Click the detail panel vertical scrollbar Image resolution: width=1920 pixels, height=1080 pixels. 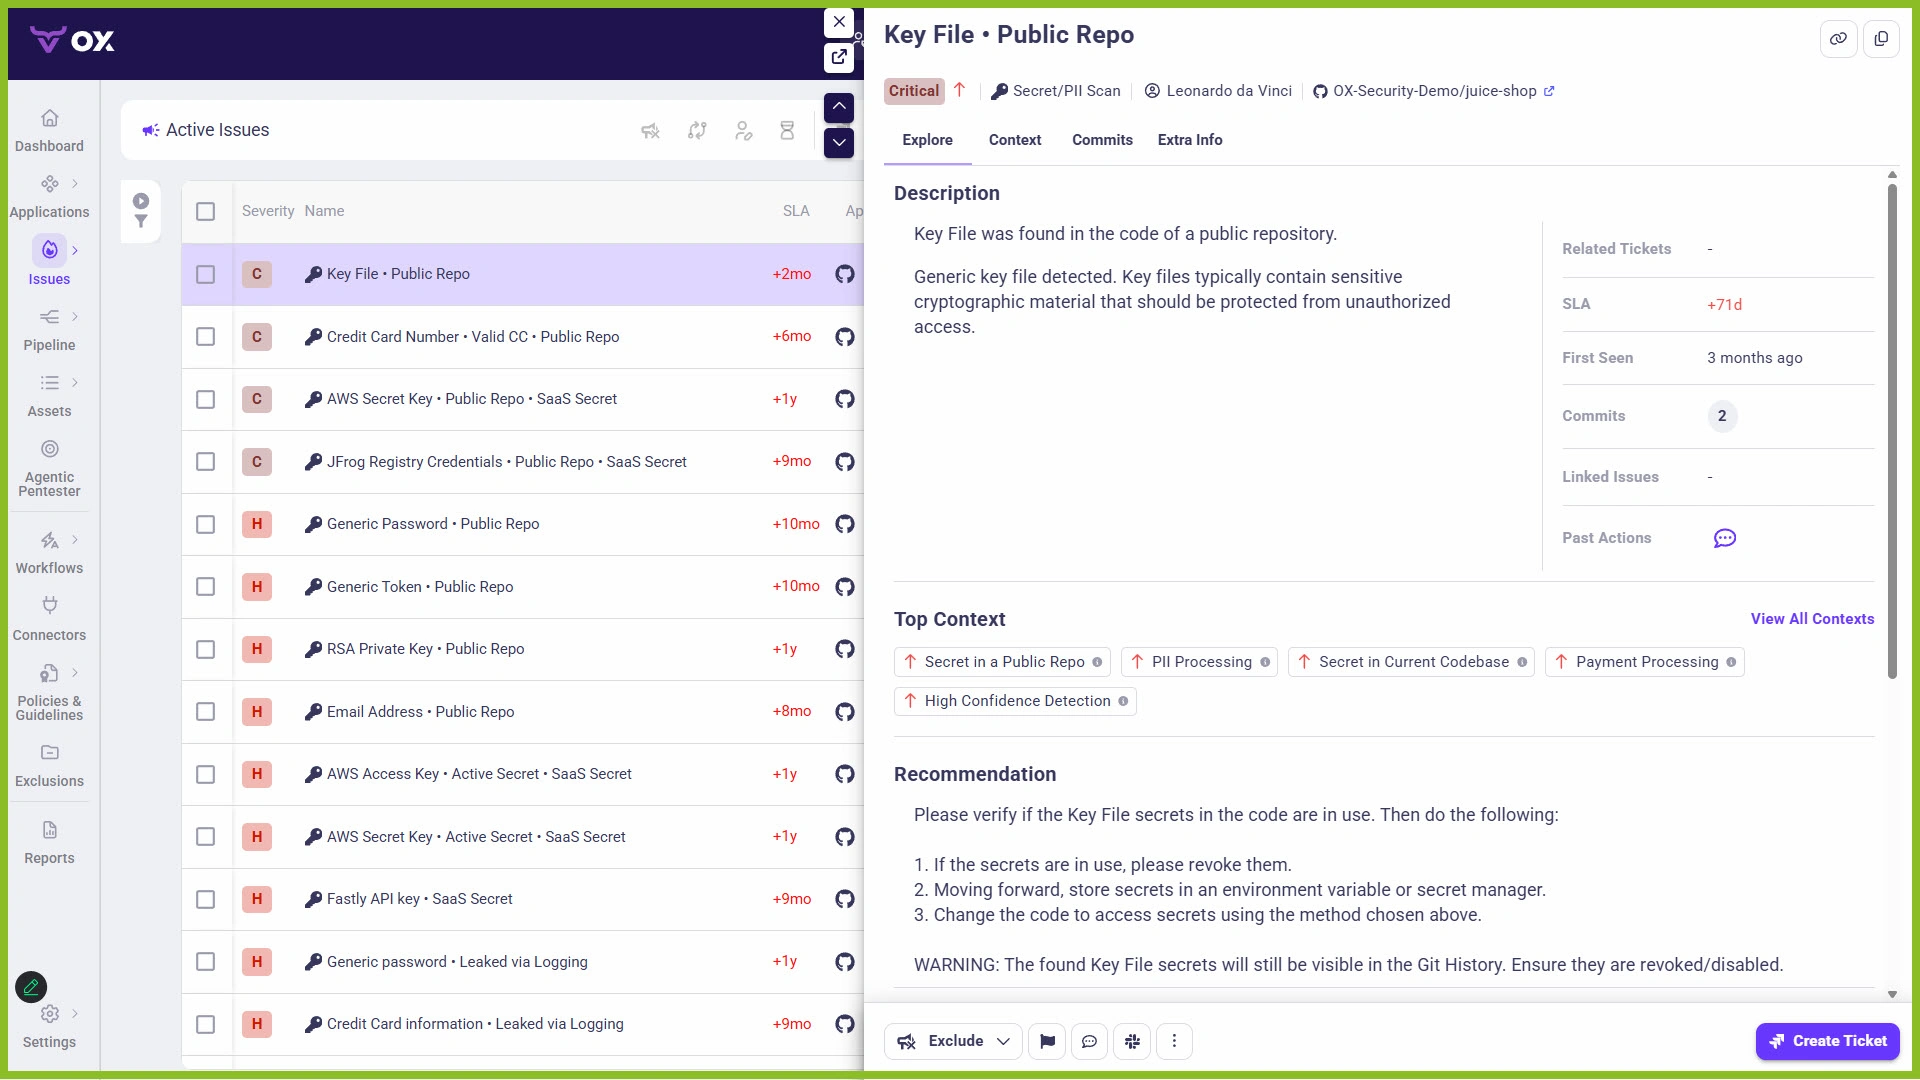pyautogui.click(x=1891, y=430)
